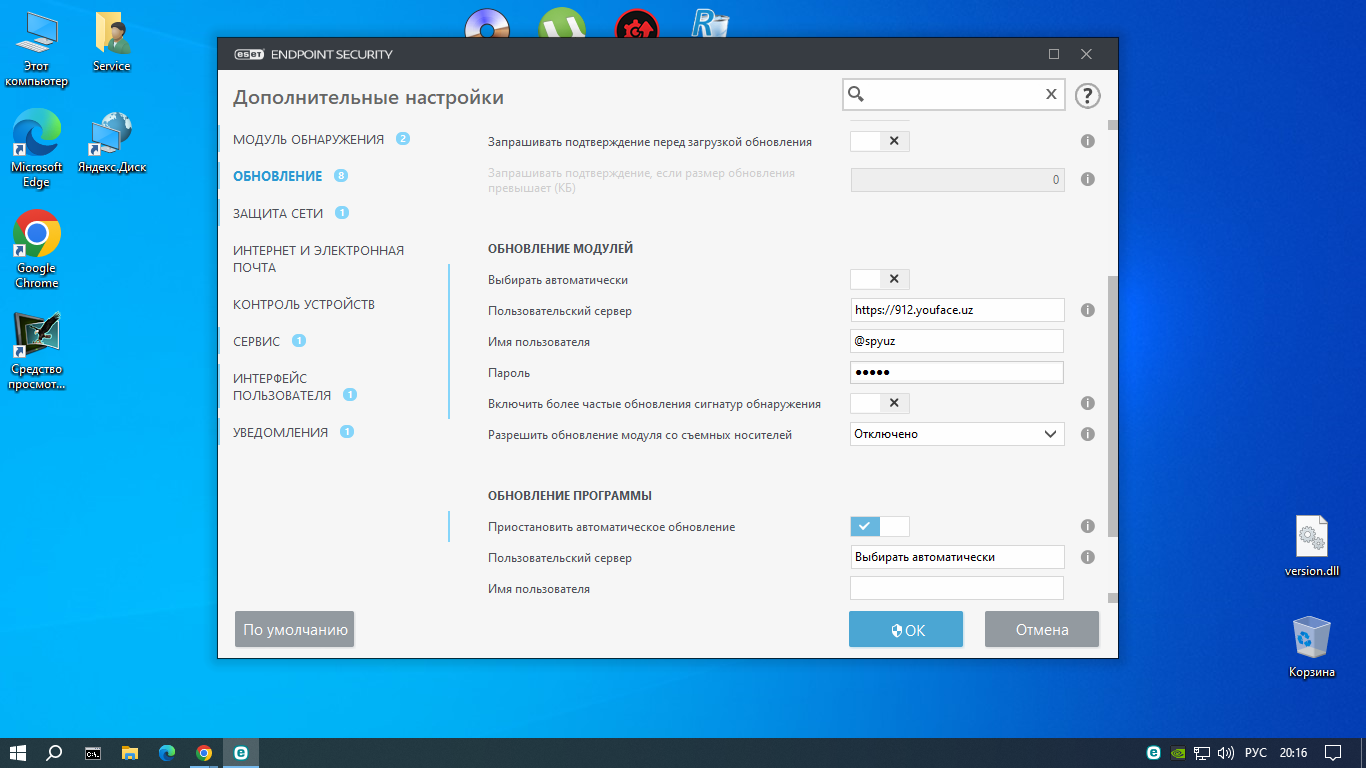The height and width of the screenshot is (768, 1366).
Task: Confirm settings with OK button
Action: [906, 630]
